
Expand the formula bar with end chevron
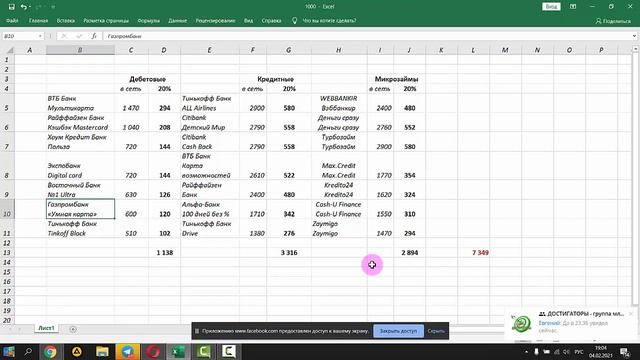pyautogui.click(x=634, y=36)
